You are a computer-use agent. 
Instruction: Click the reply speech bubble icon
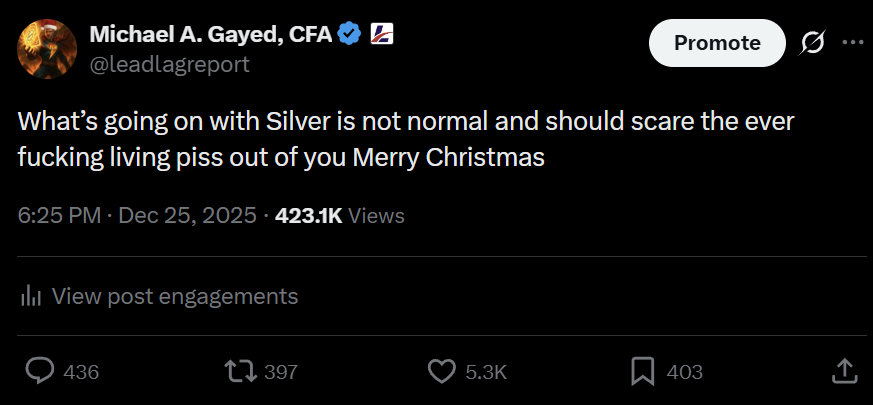coord(40,372)
